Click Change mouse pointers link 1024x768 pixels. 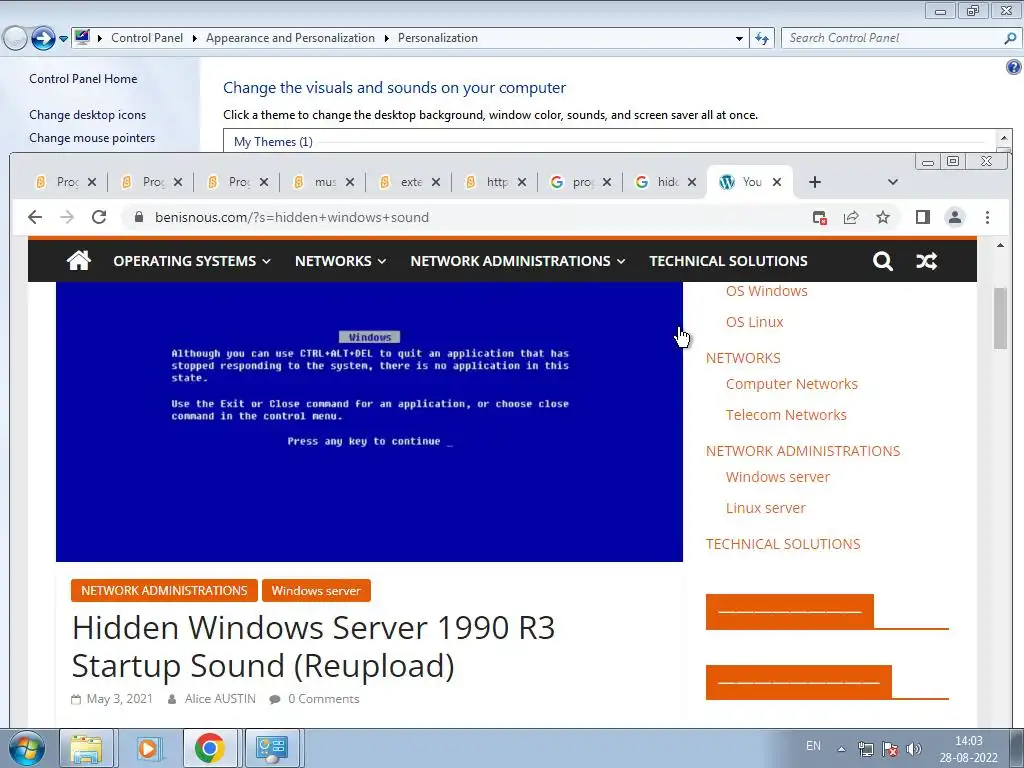92,138
